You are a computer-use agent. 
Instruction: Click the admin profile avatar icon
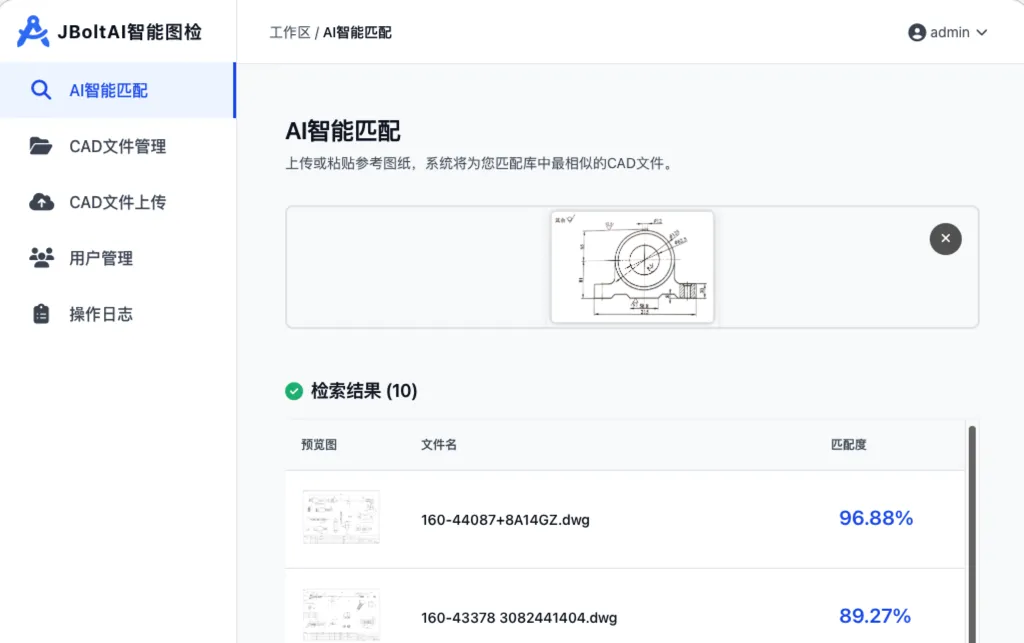click(917, 32)
